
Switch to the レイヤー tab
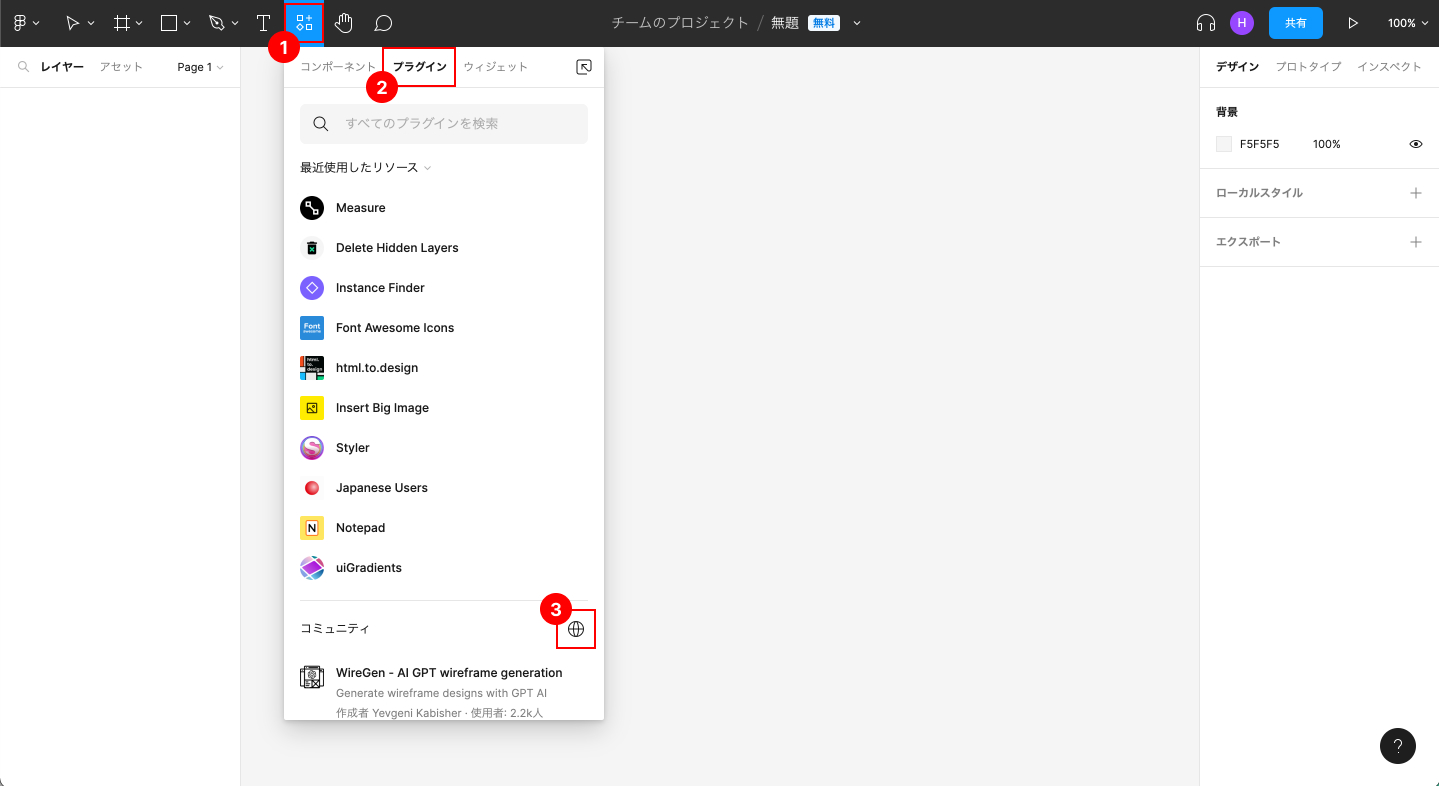[62, 67]
